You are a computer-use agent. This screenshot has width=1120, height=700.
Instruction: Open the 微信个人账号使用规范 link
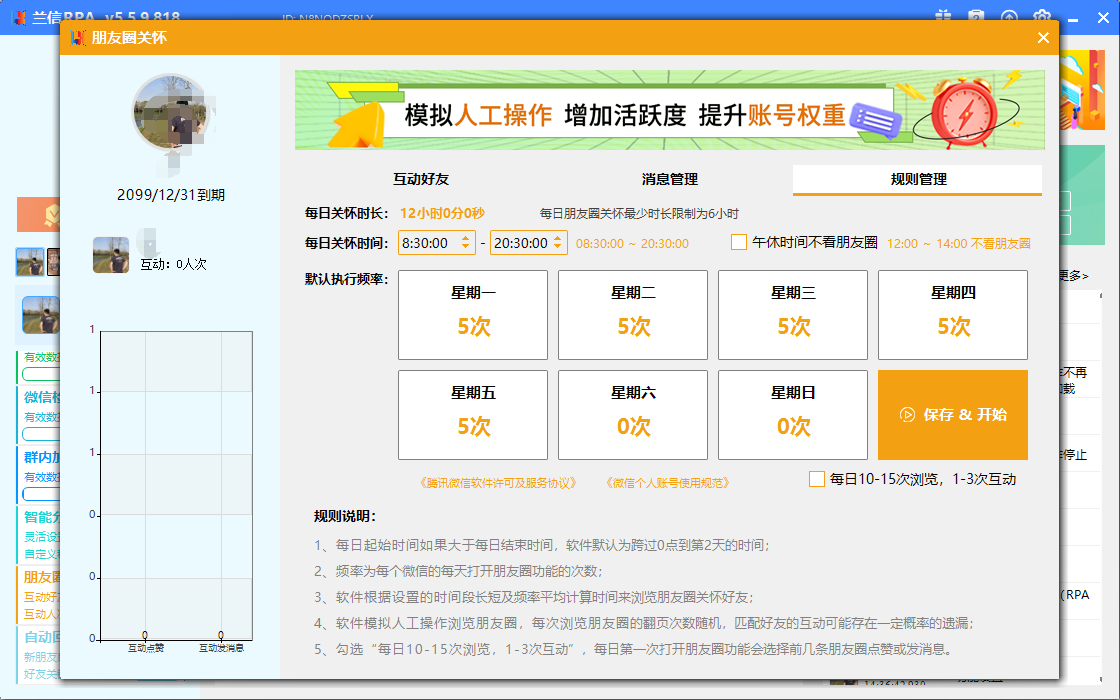pos(667,483)
